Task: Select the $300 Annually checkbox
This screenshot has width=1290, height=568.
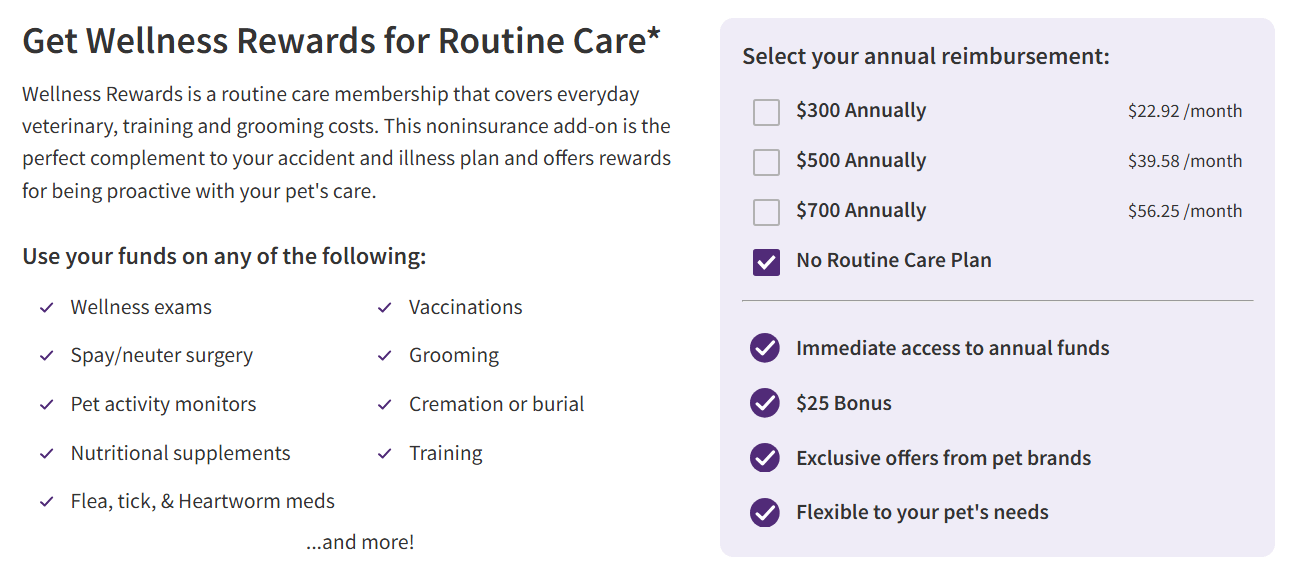Action: tap(766, 112)
